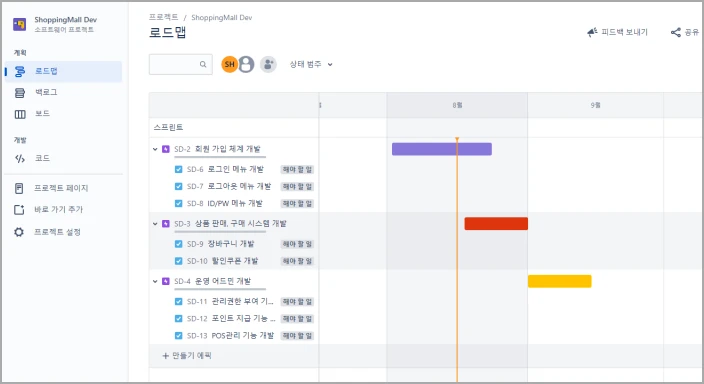
Task: Open the 프로젝트 설정 gear icon
Action: tap(19, 232)
